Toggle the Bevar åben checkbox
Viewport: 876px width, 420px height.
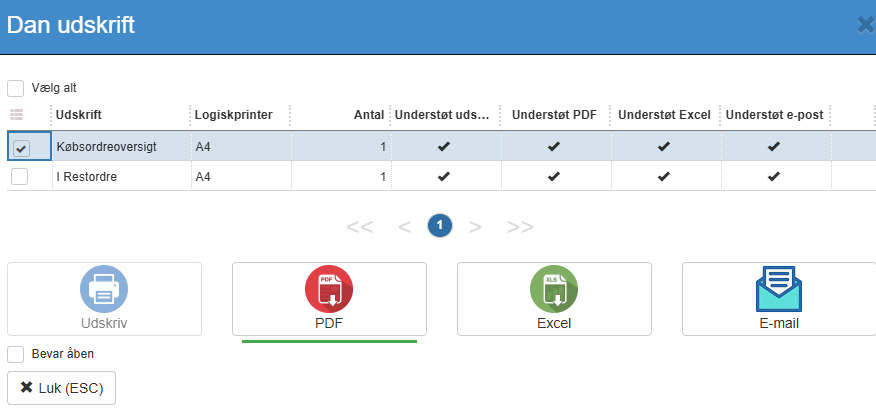tap(16, 354)
